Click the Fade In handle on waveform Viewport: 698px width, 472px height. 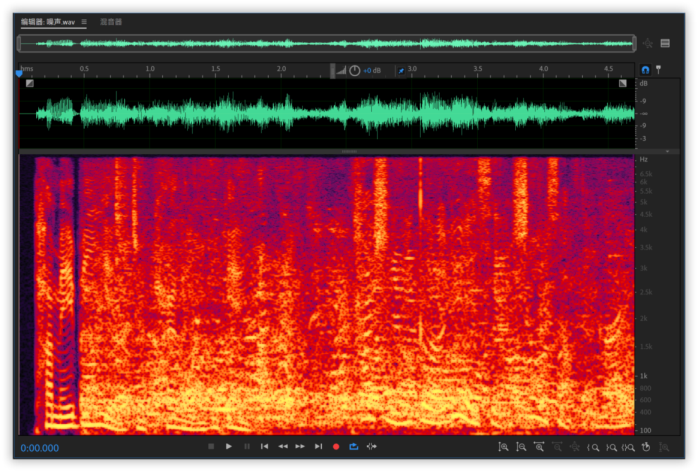tap(30, 83)
